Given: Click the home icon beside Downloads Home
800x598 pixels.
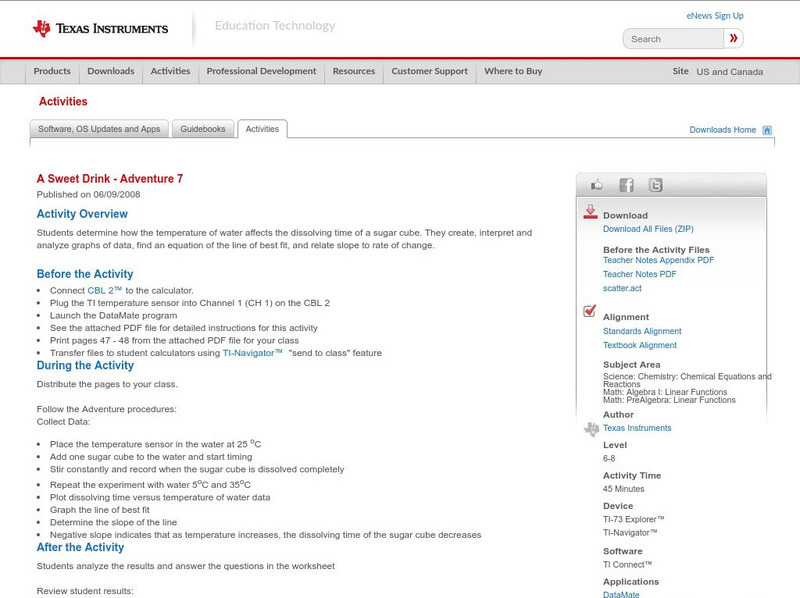Looking at the screenshot, I should point(767,130).
